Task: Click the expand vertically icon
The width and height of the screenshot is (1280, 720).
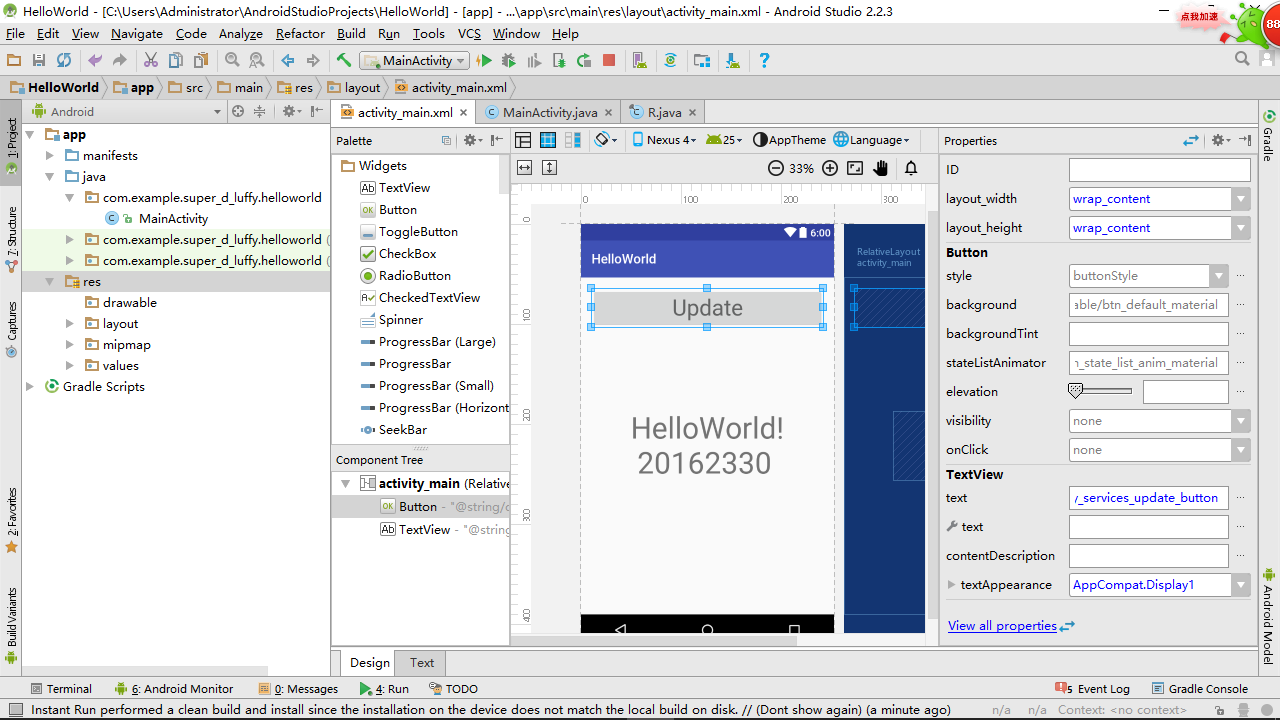Action: point(549,168)
